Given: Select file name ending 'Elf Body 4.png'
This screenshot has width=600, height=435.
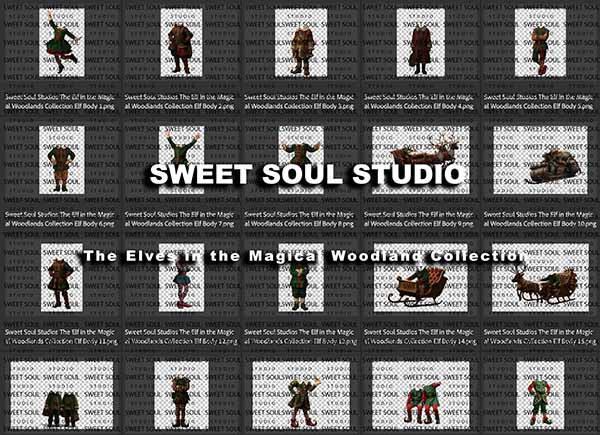Looking at the screenshot, I should click(419, 102).
